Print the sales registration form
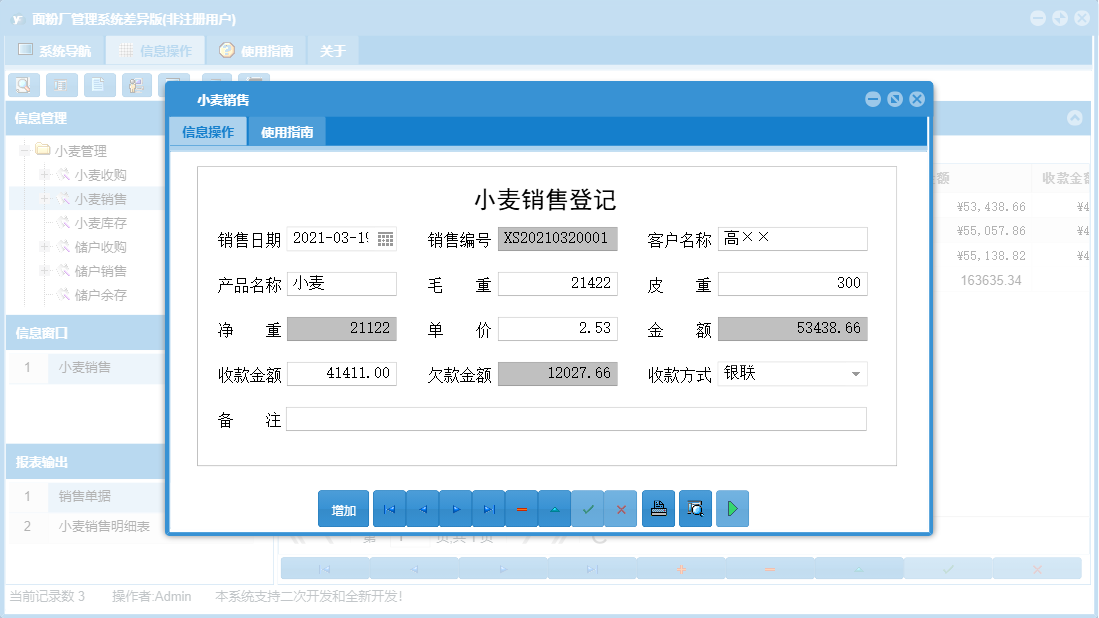The width and height of the screenshot is (1099, 618). pos(658,508)
